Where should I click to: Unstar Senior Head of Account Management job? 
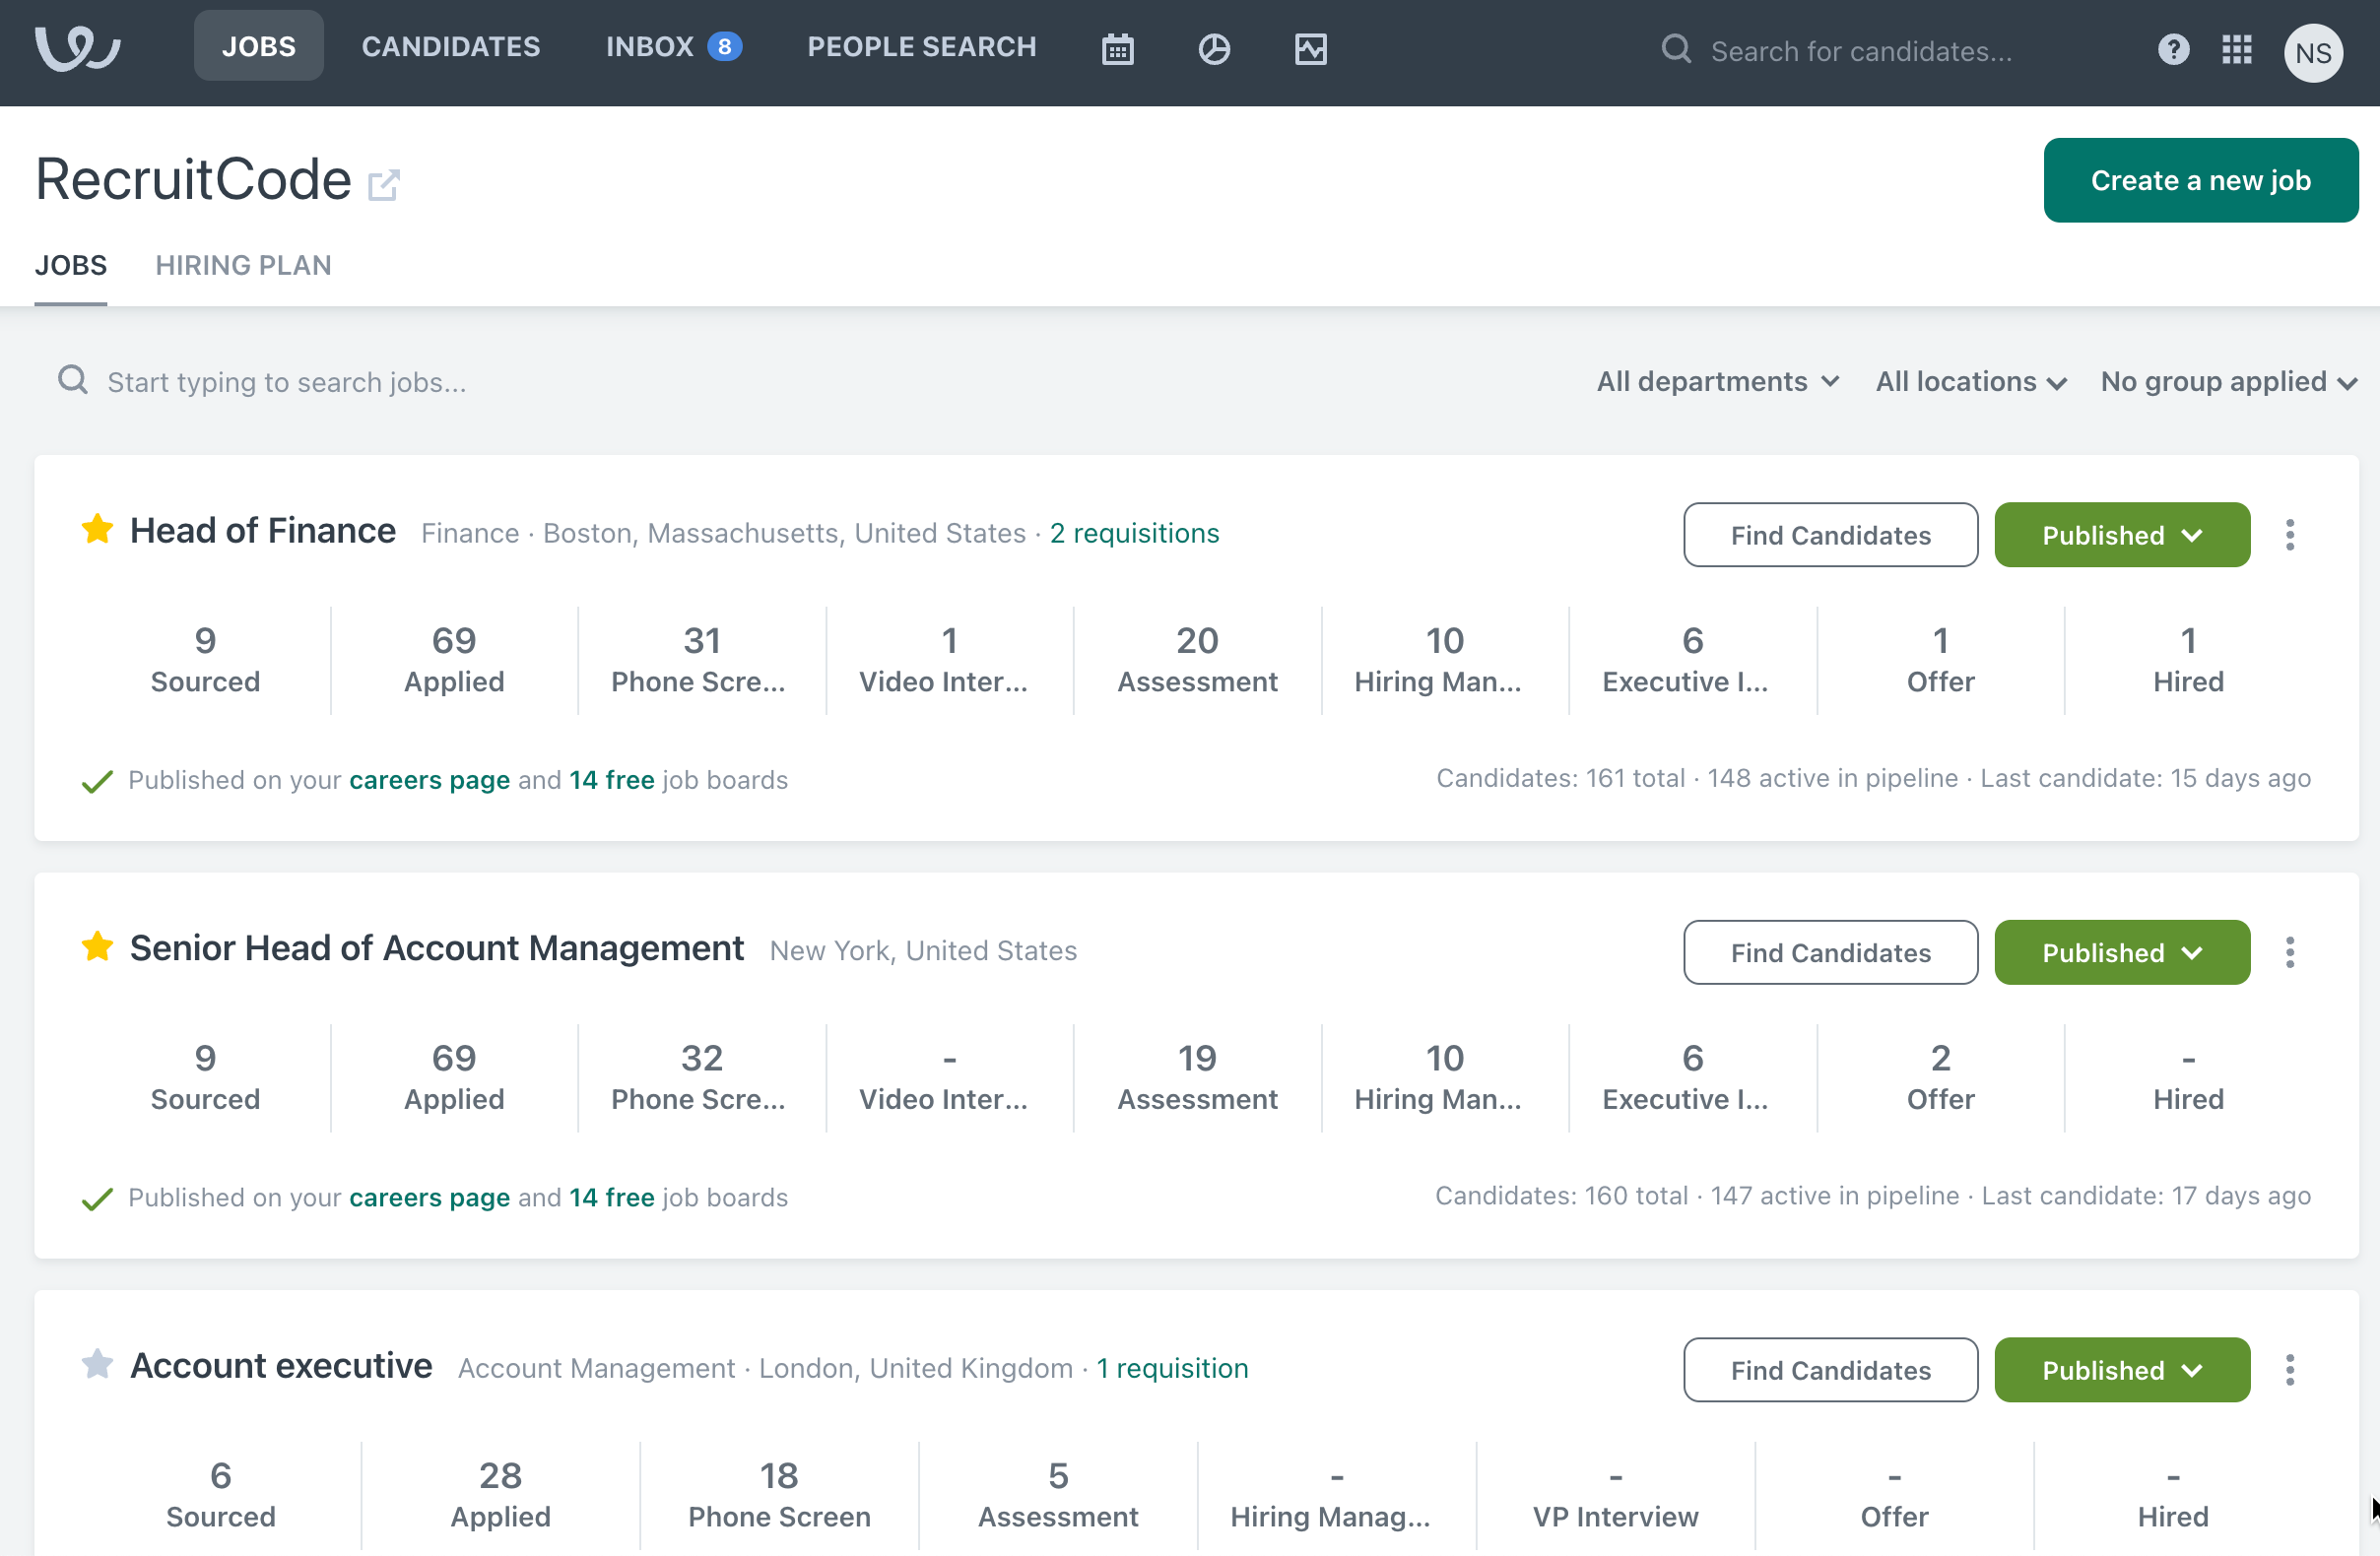97,946
